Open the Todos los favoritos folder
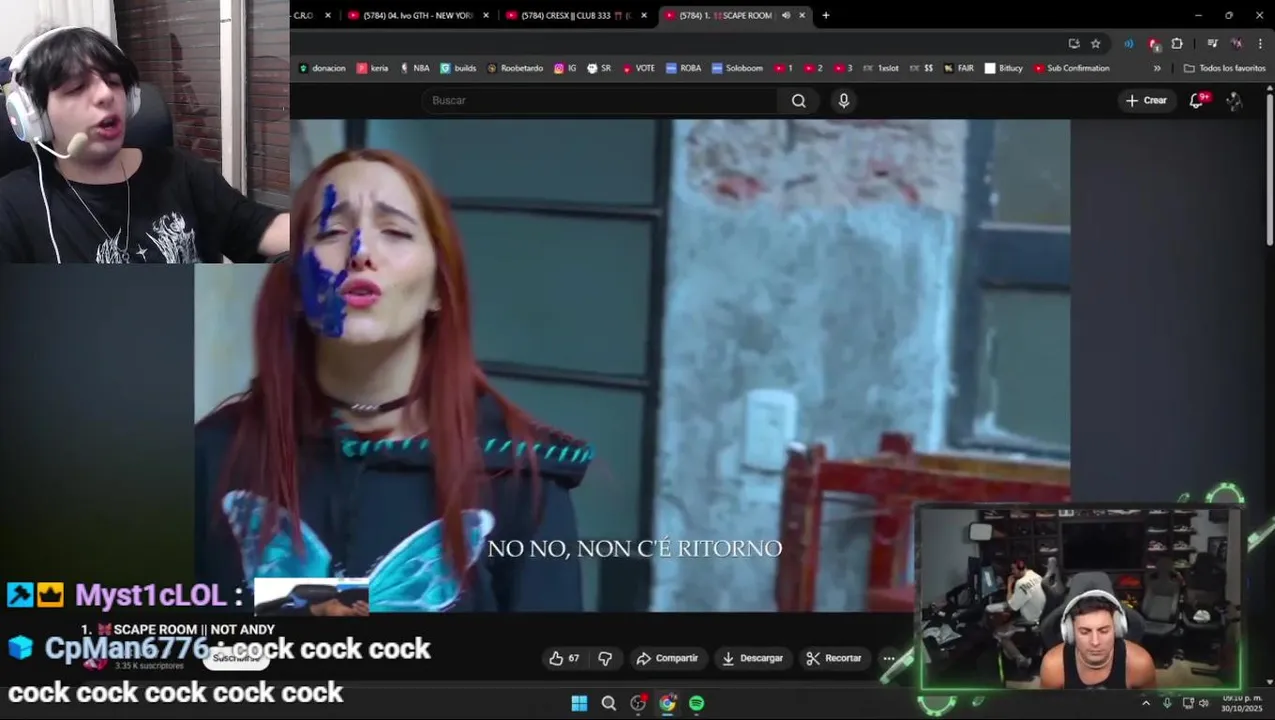 (x=1224, y=68)
